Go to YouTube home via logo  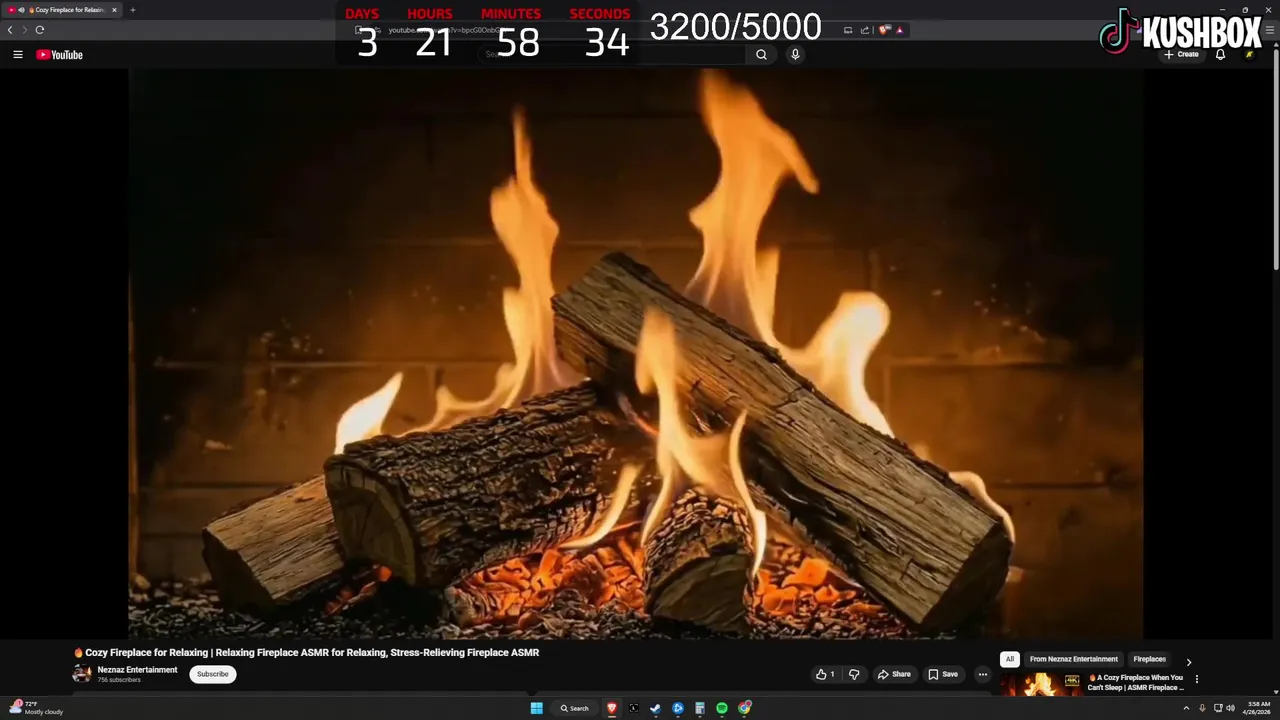coord(60,55)
